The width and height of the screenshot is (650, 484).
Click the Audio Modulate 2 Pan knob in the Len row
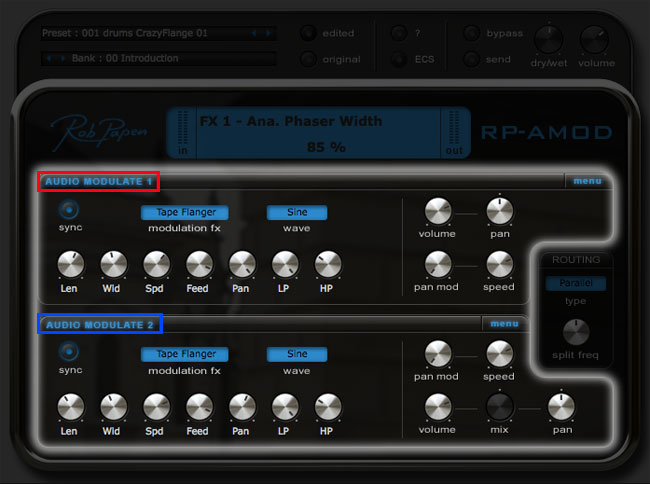coord(242,407)
